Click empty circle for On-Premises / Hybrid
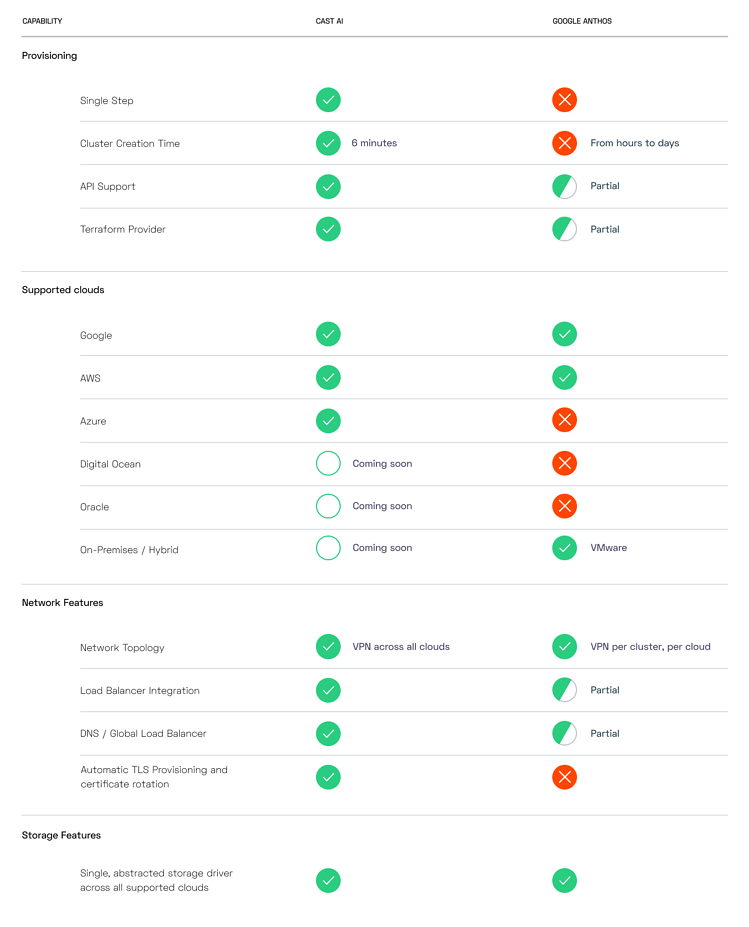 [x=328, y=548]
